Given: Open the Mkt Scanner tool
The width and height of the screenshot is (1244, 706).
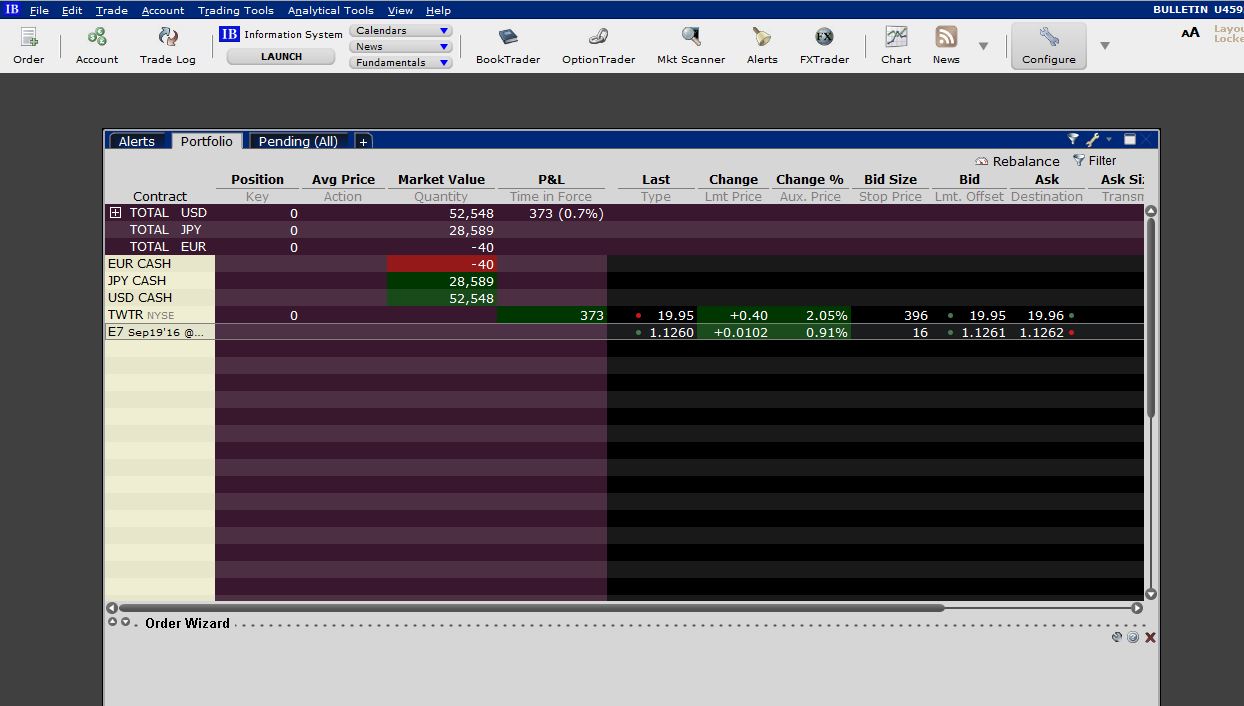Looking at the screenshot, I should click(x=691, y=38).
